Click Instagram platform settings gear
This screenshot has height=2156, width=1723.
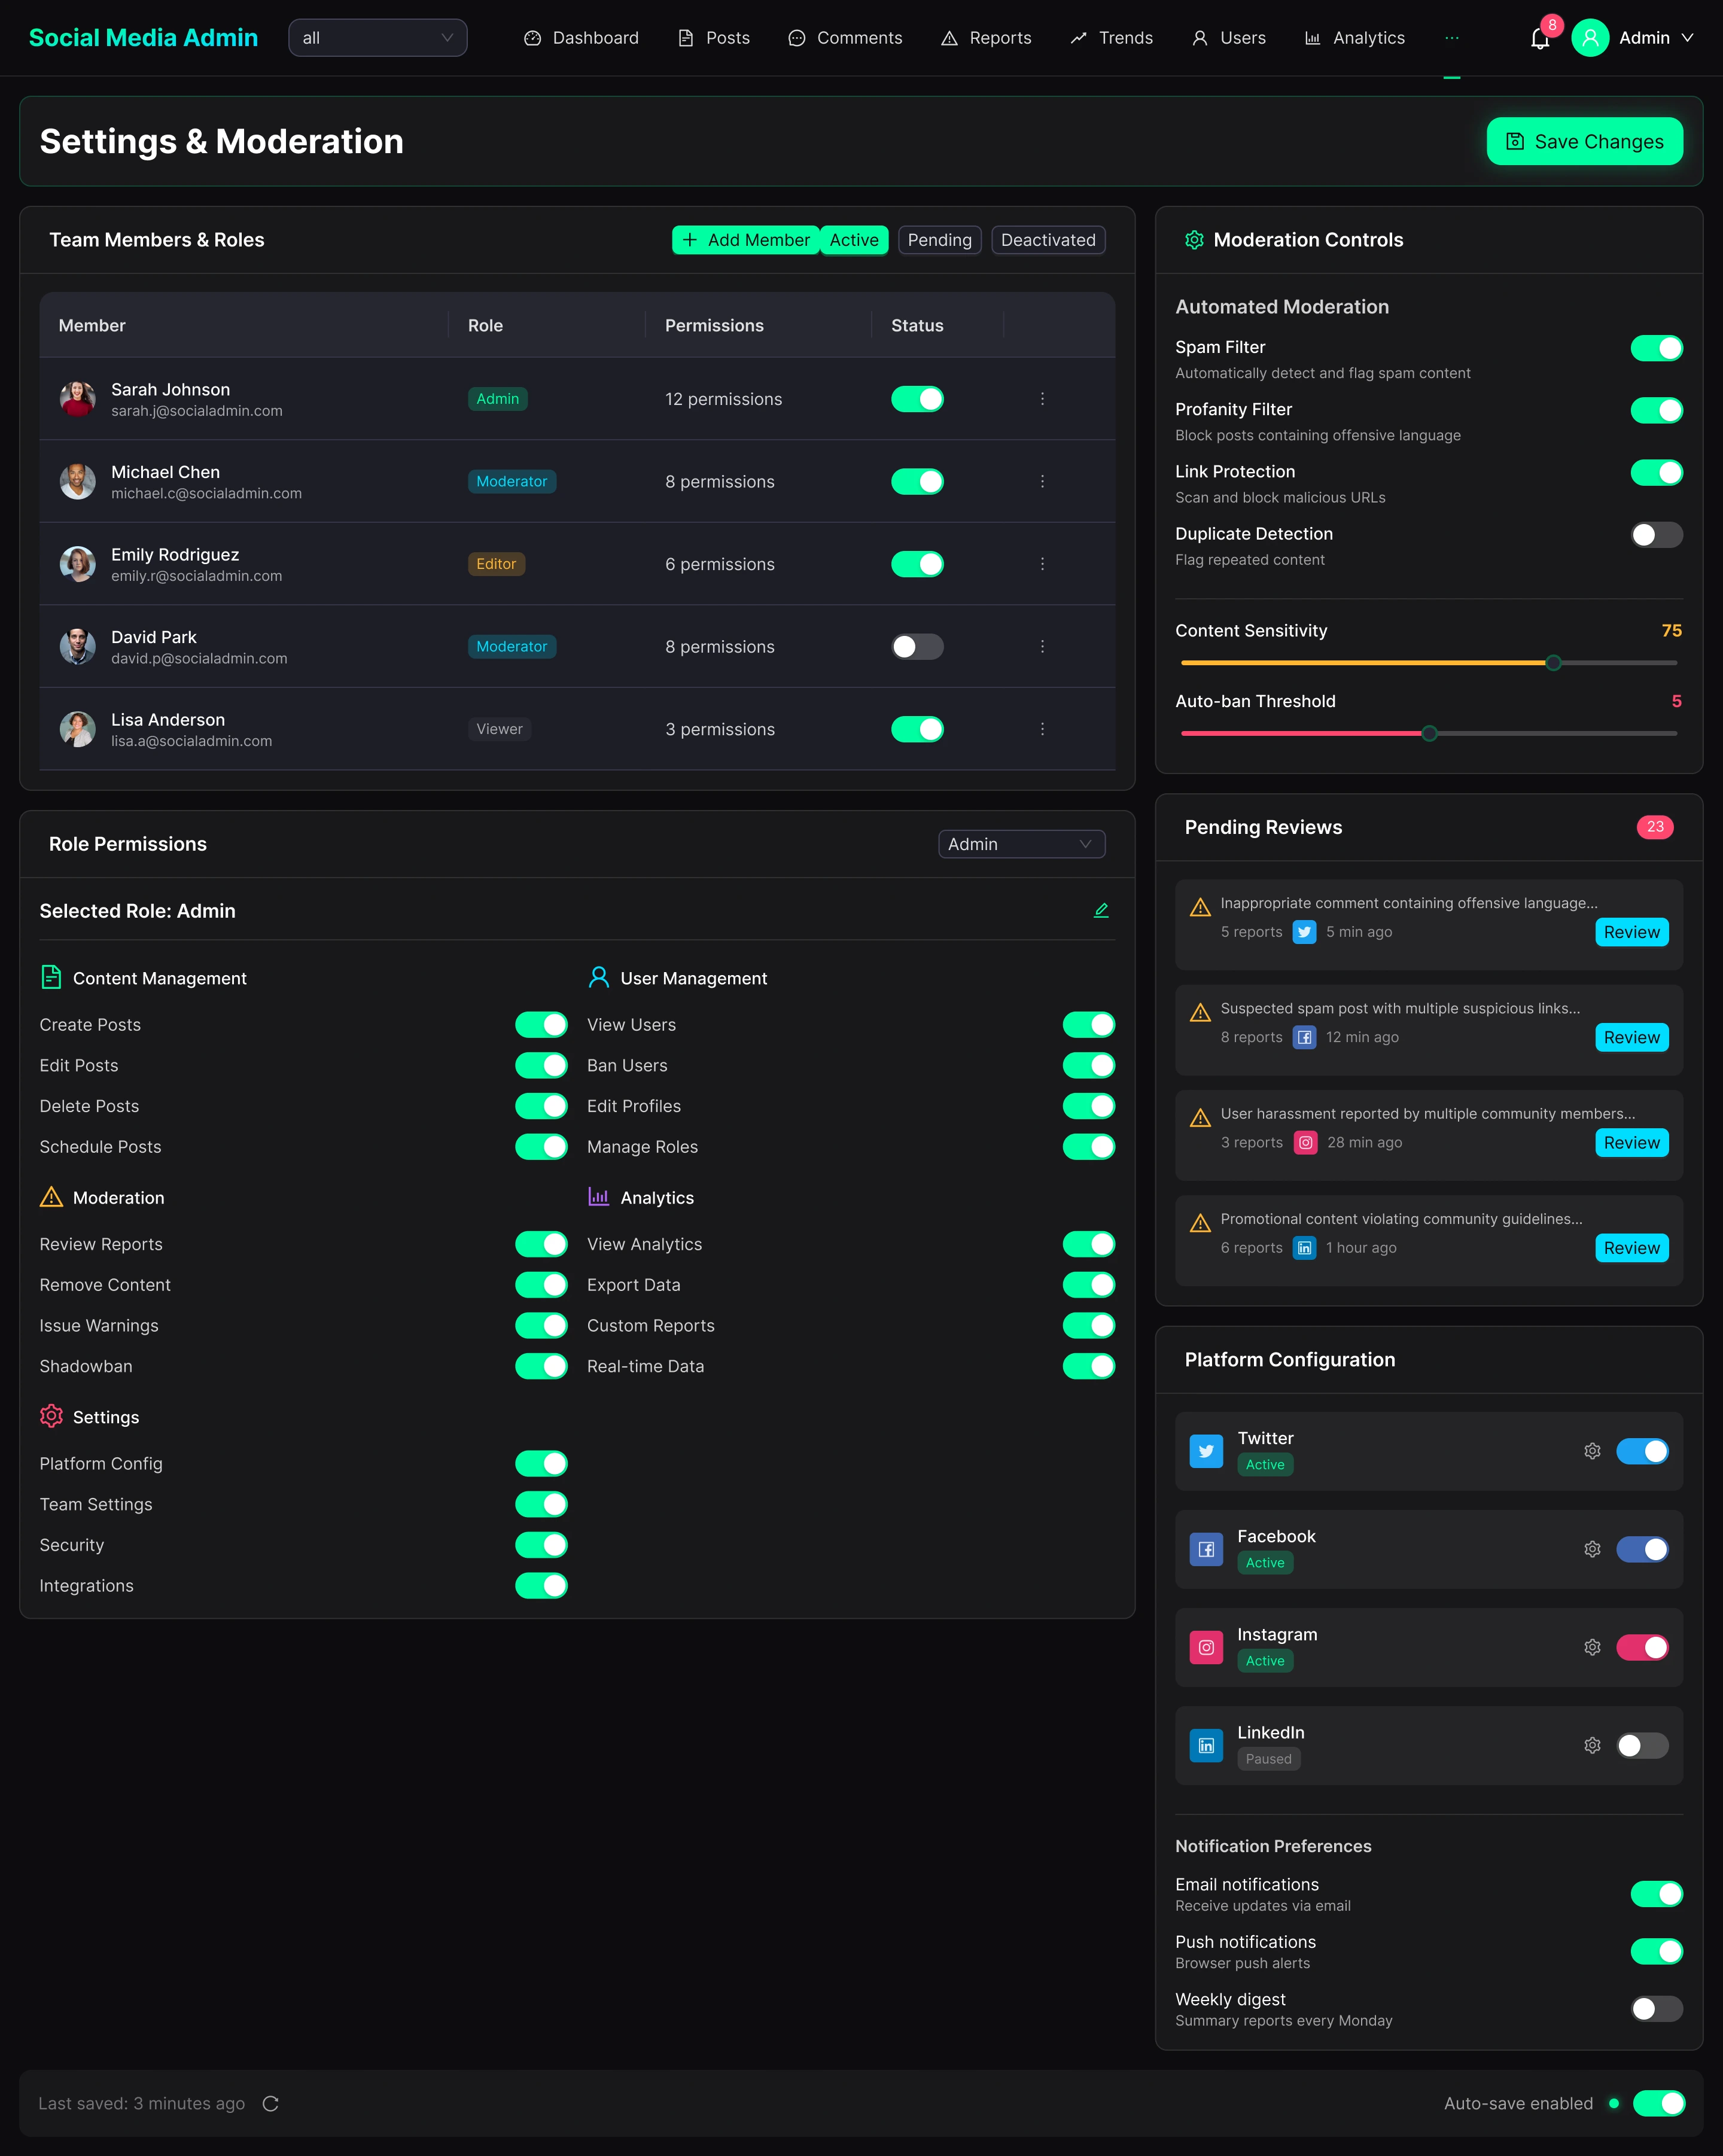[x=1592, y=1647]
